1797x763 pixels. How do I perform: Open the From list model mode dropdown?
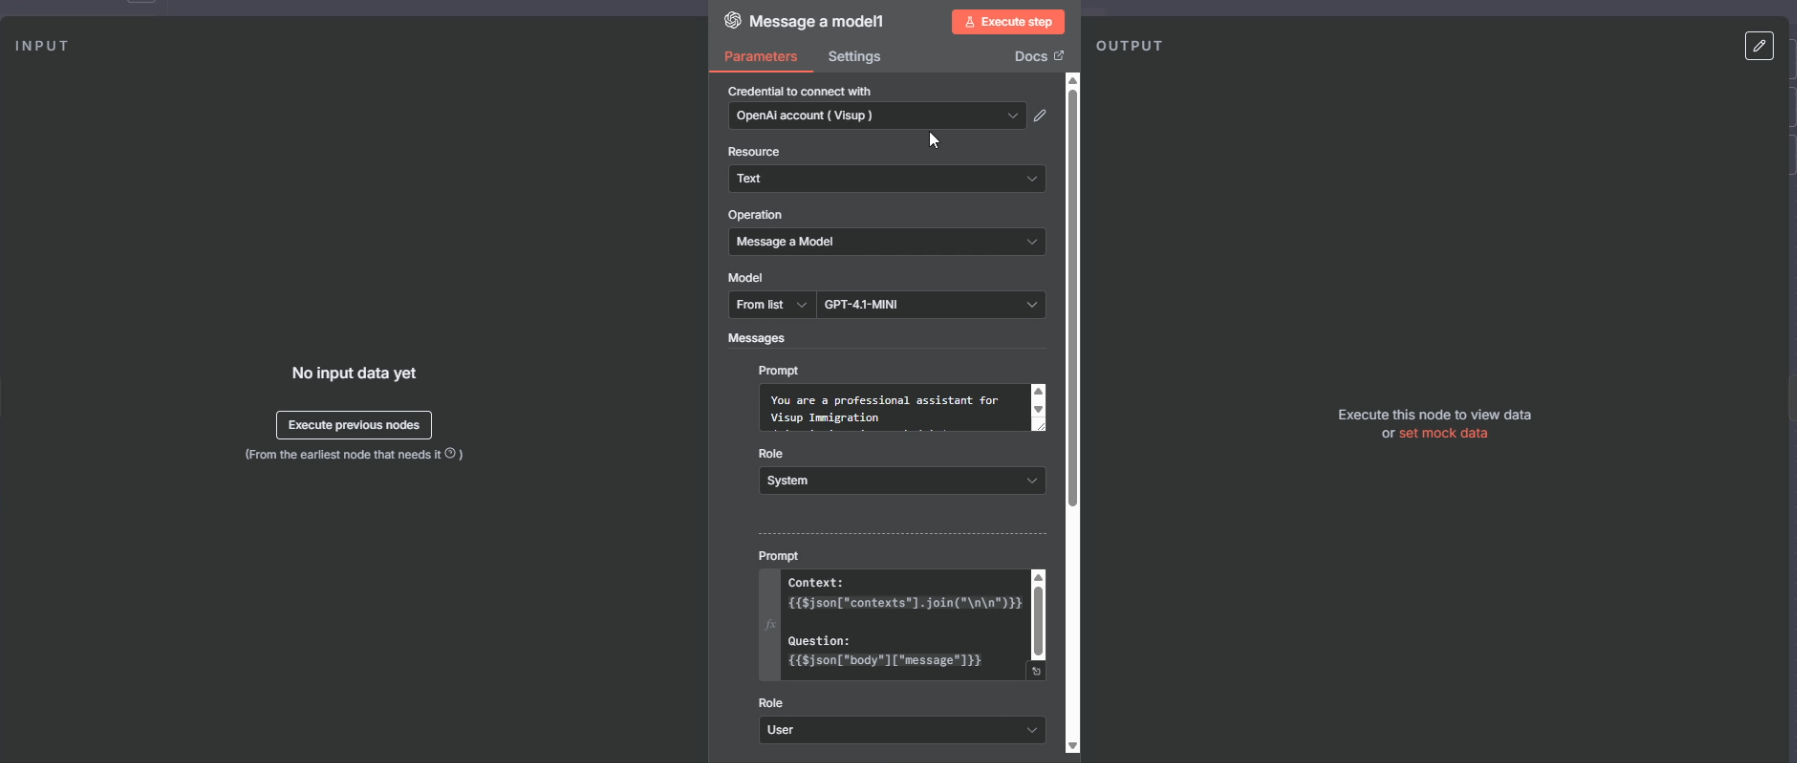[x=771, y=305]
